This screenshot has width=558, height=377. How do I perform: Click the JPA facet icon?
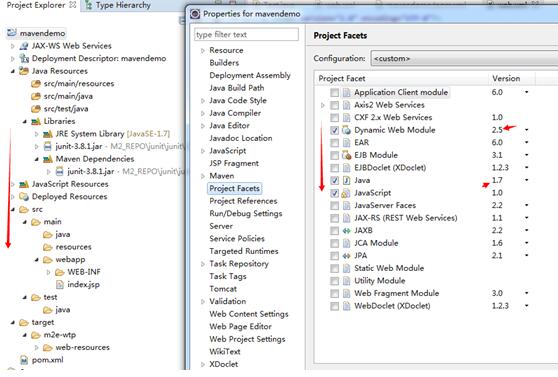(x=346, y=256)
